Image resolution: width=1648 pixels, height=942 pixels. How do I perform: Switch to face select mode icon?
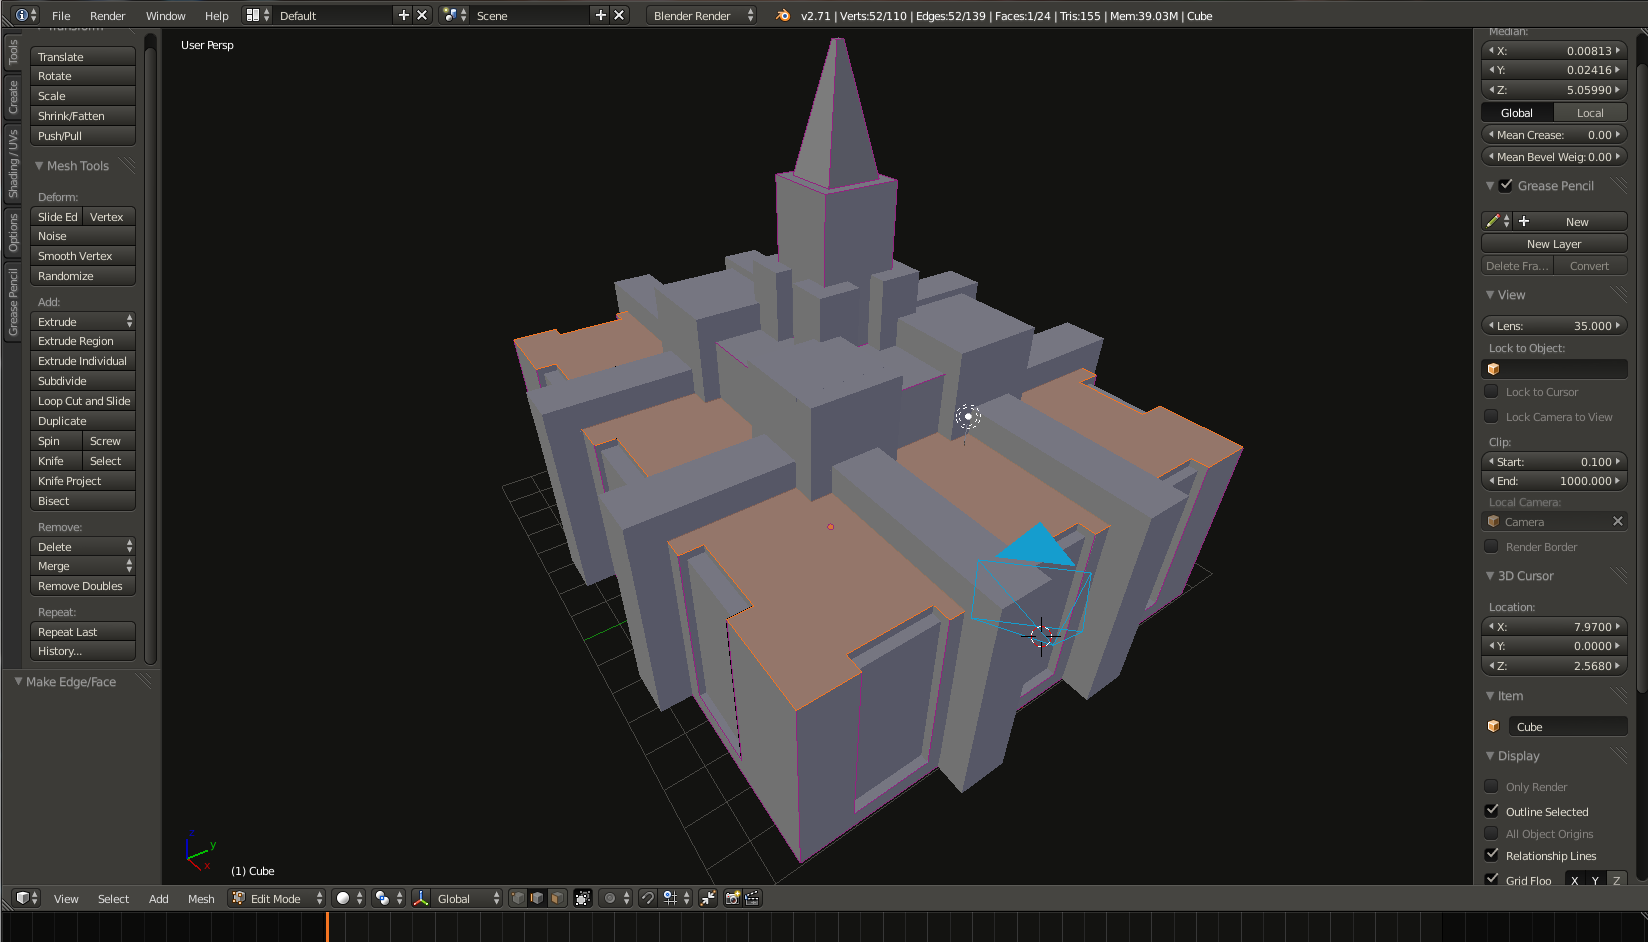click(558, 898)
